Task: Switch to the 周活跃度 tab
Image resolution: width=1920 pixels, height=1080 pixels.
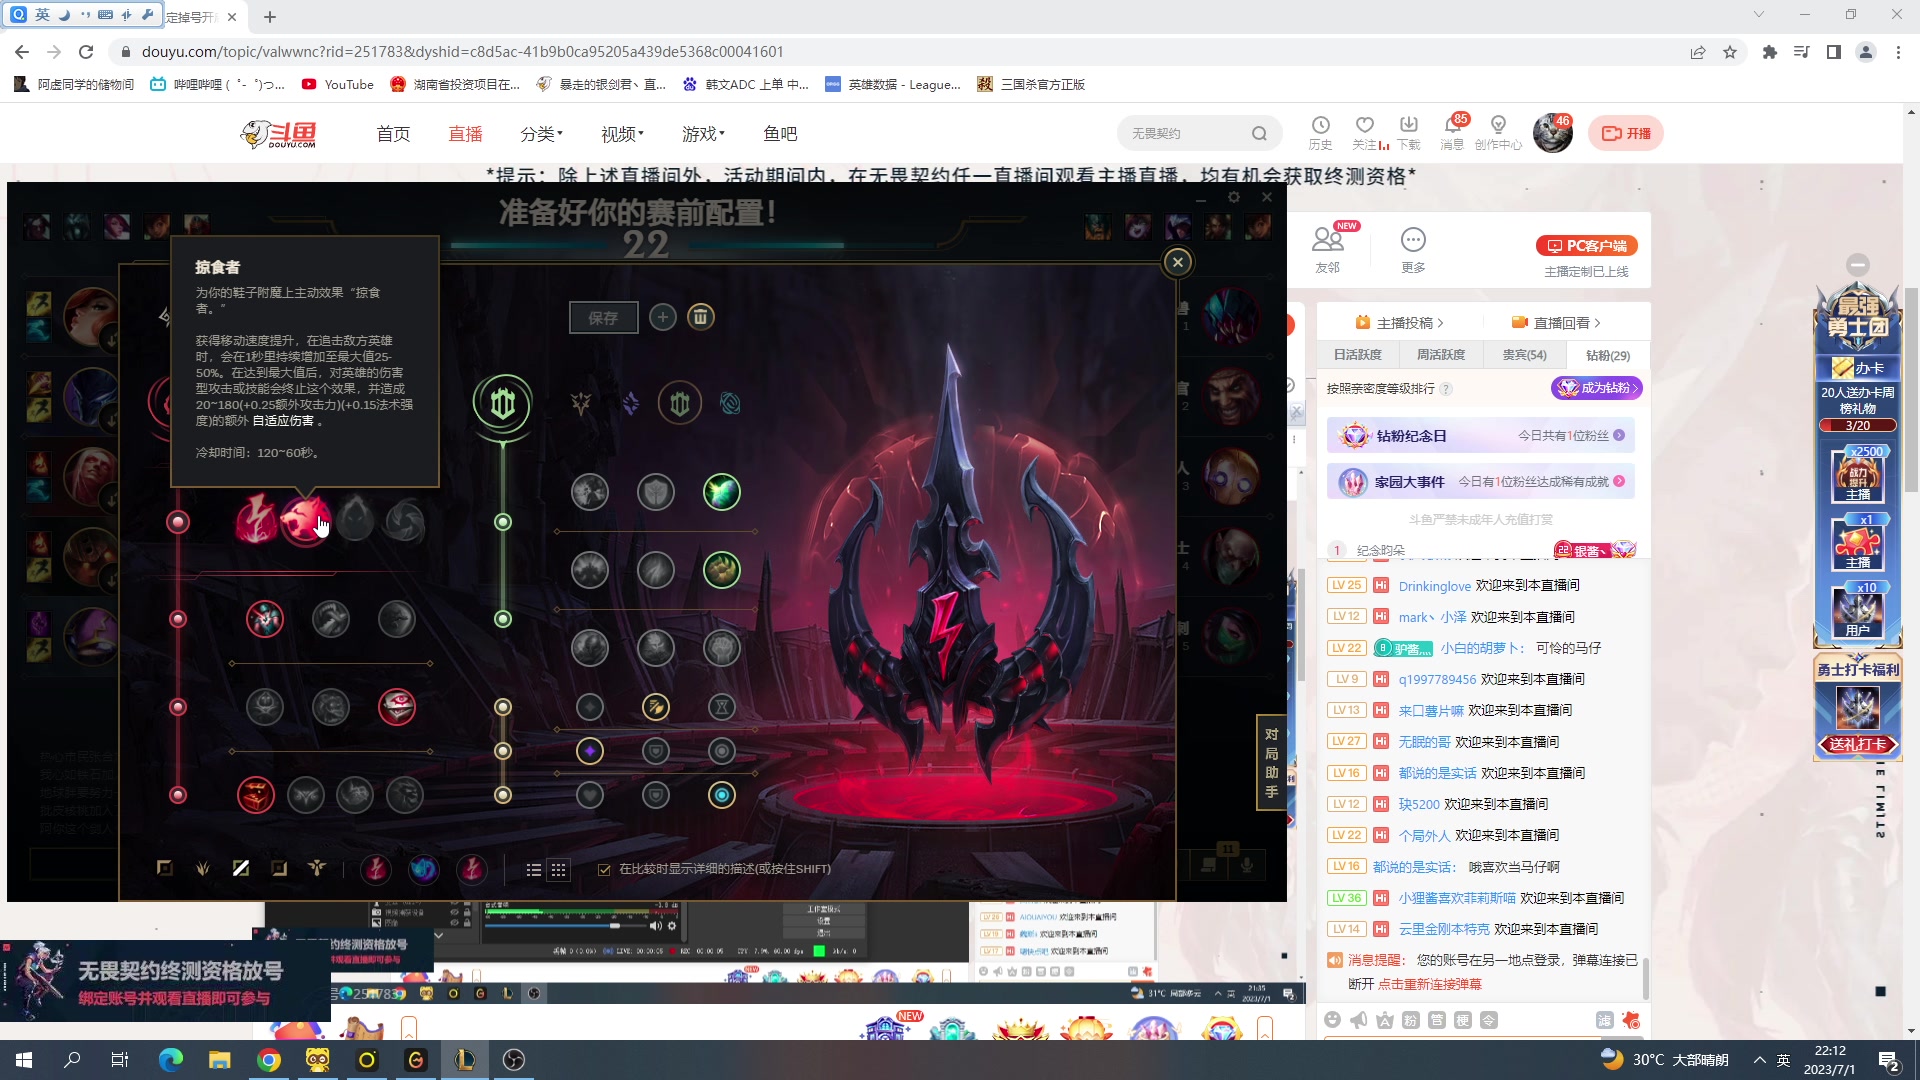Action: click(x=1440, y=355)
